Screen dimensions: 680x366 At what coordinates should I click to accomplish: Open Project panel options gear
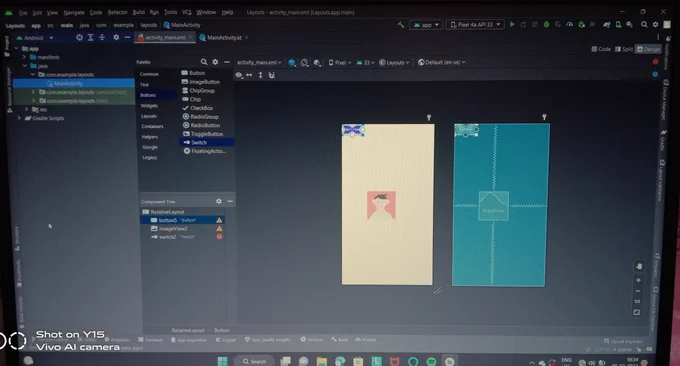pyautogui.click(x=116, y=38)
